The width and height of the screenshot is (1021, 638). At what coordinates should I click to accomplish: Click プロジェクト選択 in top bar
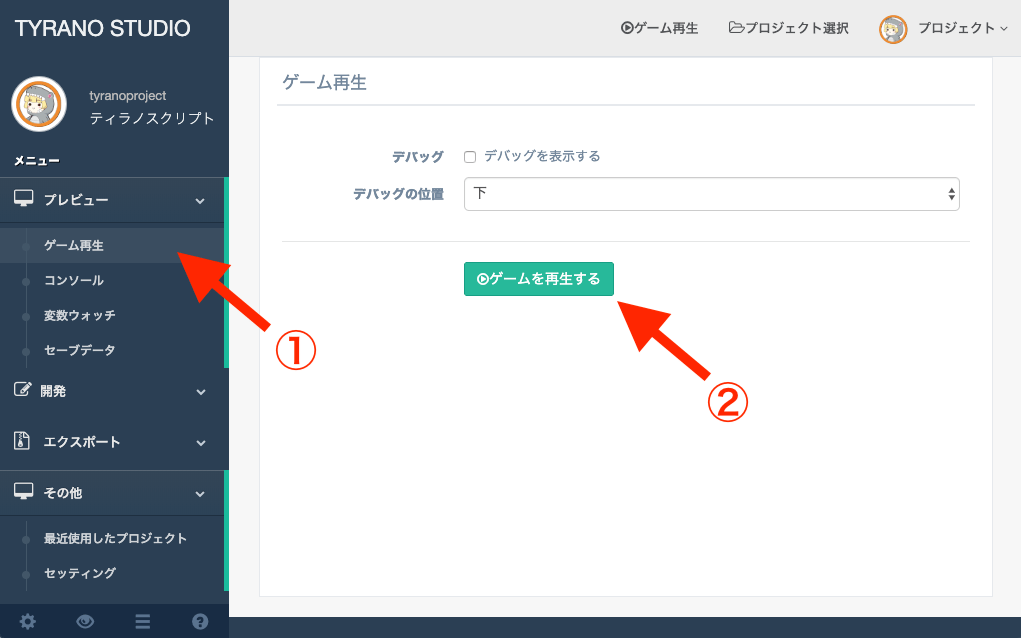click(789, 28)
